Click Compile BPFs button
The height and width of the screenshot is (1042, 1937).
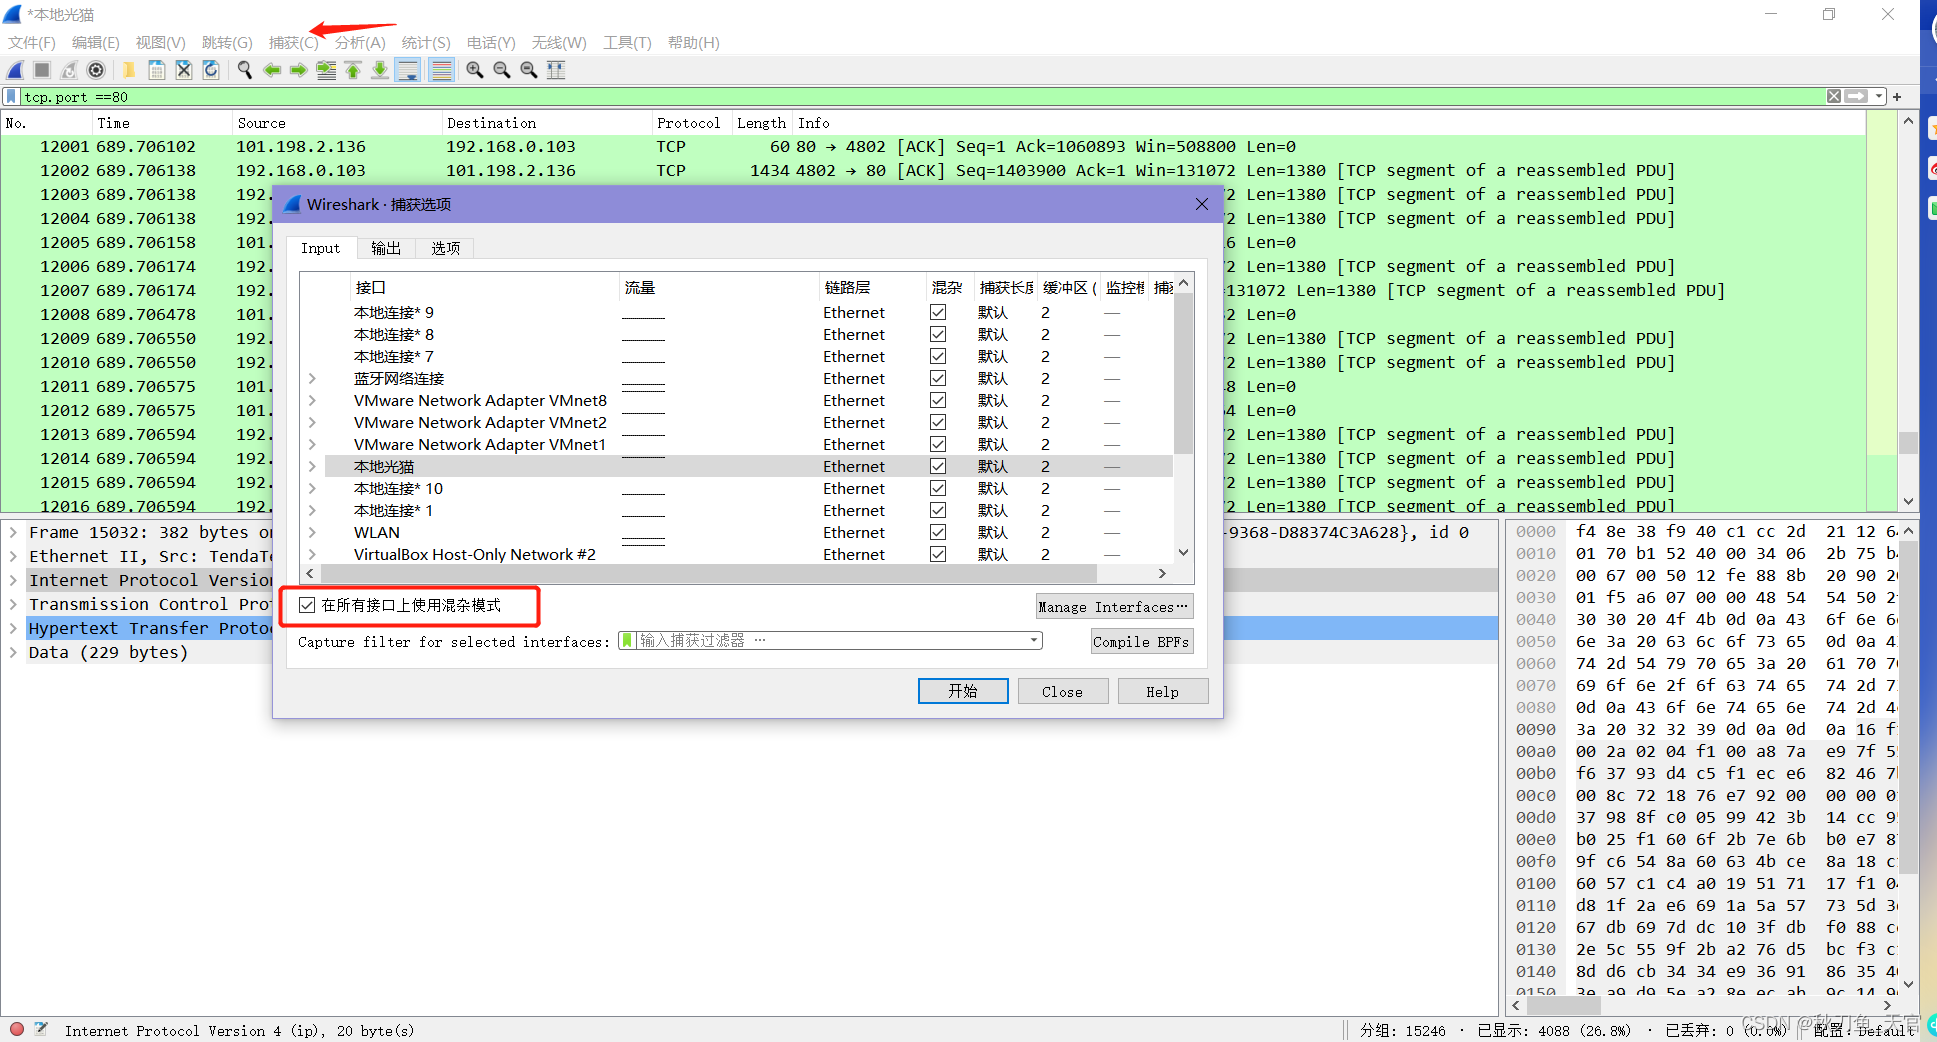pyautogui.click(x=1141, y=641)
